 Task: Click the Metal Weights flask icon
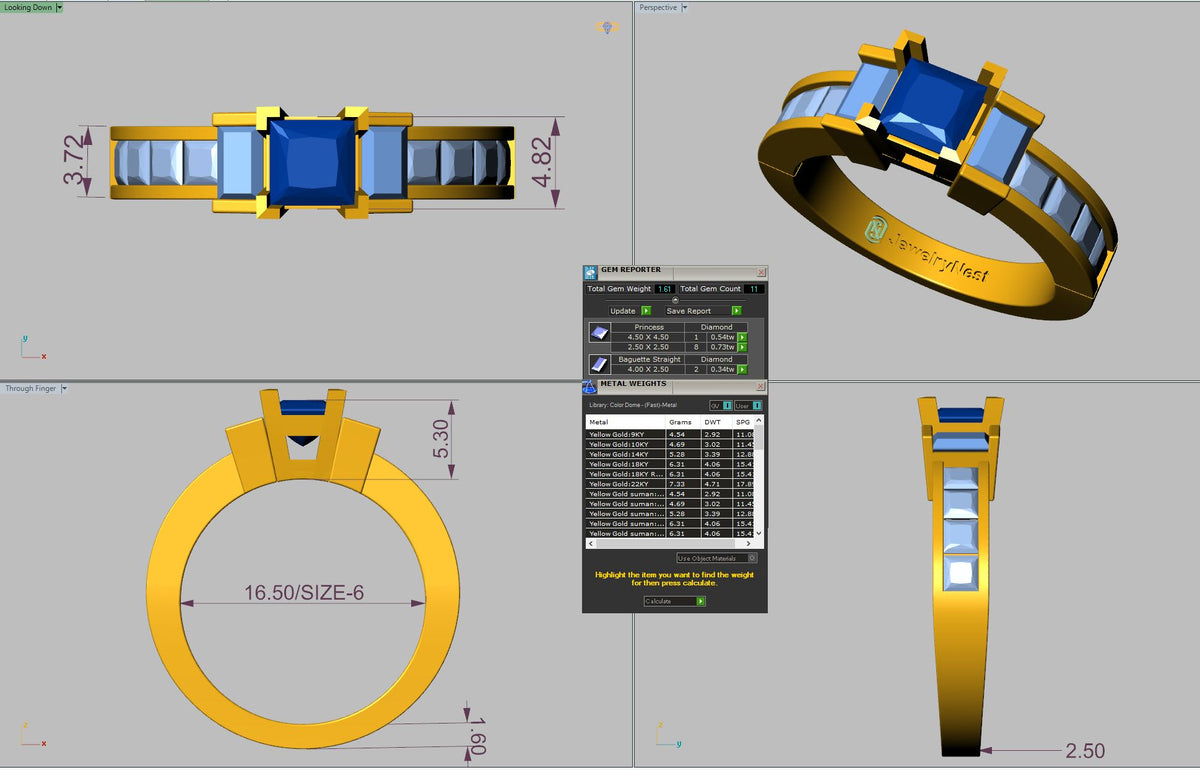pos(589,387)
